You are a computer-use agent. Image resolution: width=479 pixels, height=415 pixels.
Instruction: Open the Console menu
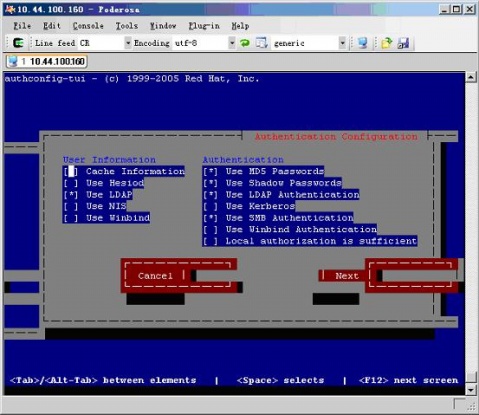tap(88, 26)
